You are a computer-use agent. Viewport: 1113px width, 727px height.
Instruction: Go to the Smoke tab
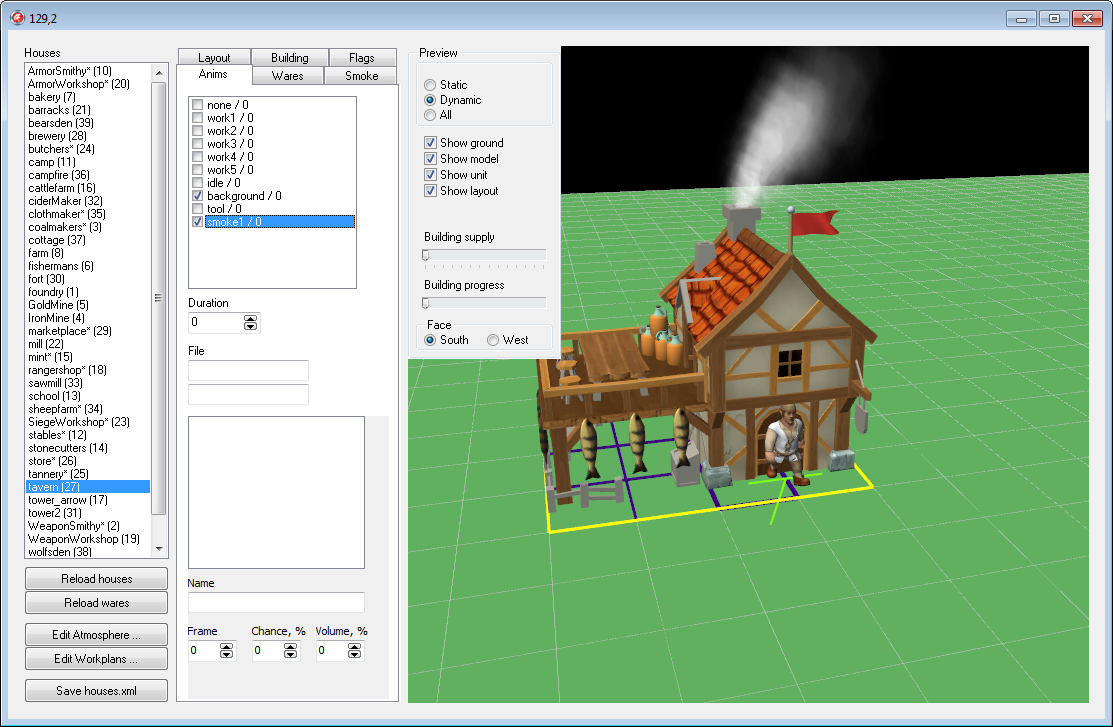[361, 75]
